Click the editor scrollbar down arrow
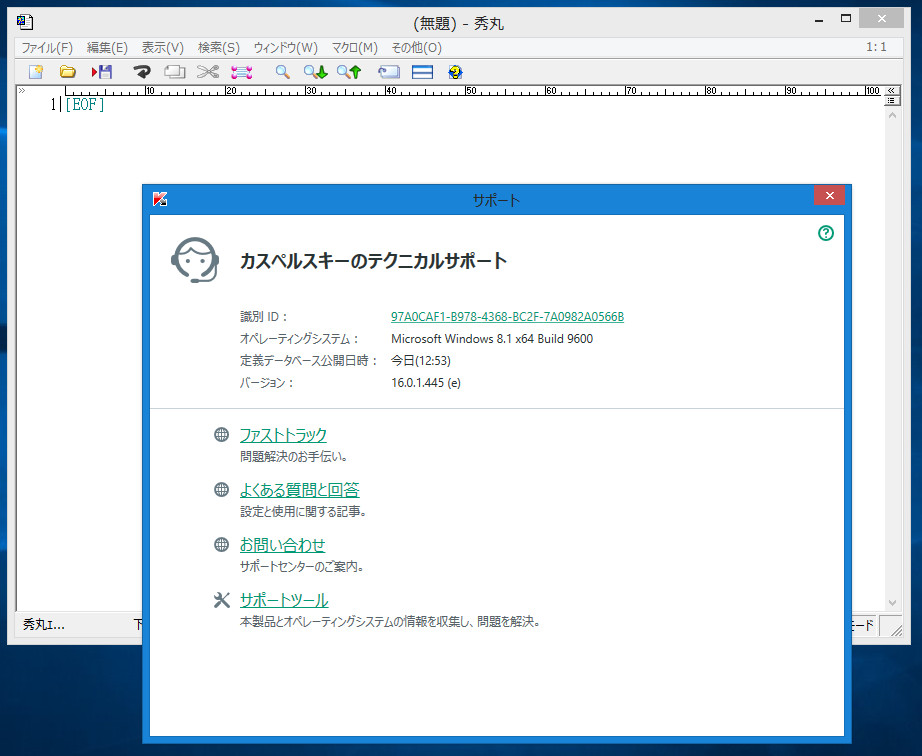Image resolution: width=922 pixels, height=756 pixels. [891, 601]
